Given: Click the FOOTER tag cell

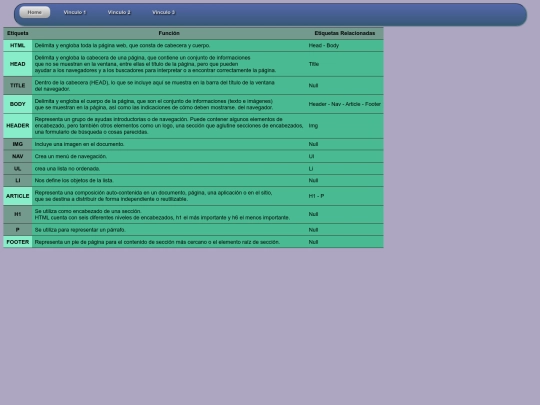Looking at the screenshot, I should point(18,242).
